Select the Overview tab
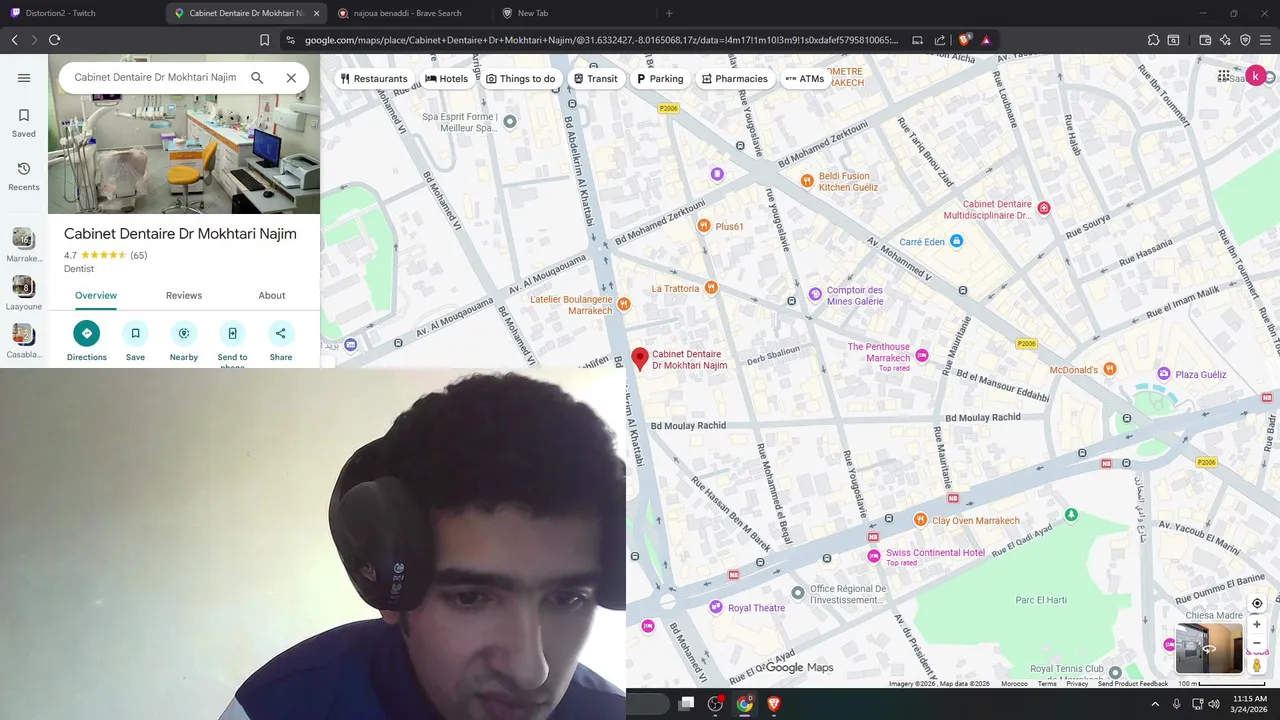 tap(96, 295)
